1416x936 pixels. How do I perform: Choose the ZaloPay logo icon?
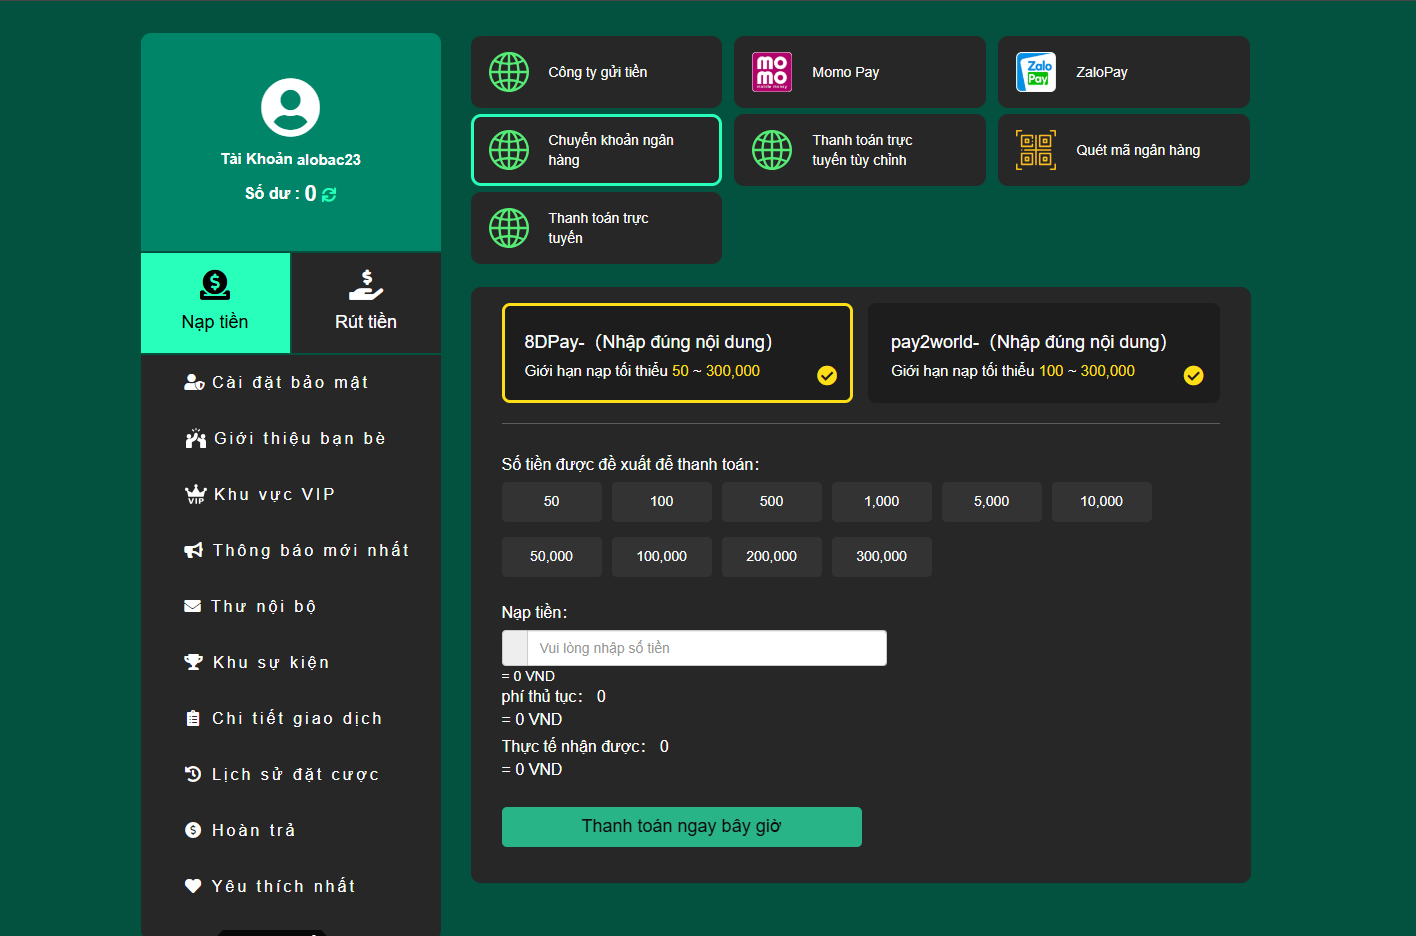1036,72
